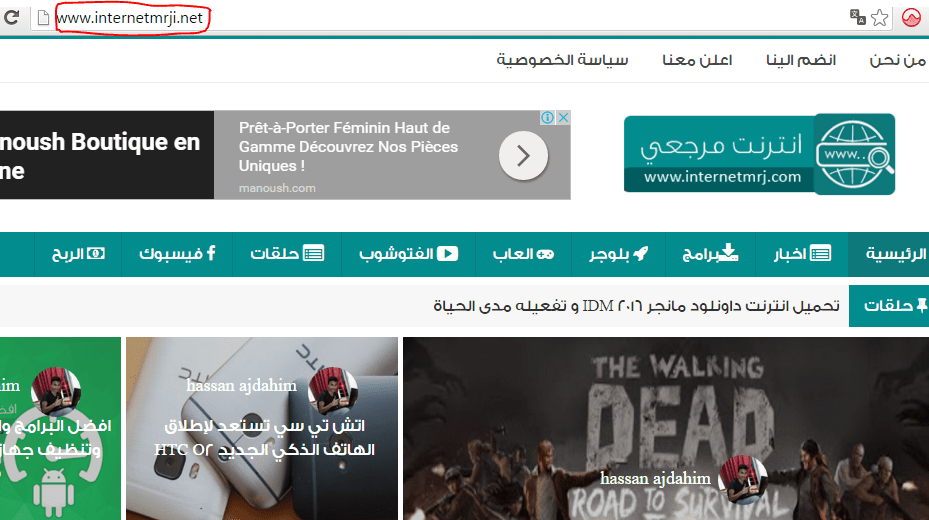Click the page document icon in address bar
The width and height of the screenshot is (929, 520).
click(x=43, y=18)
